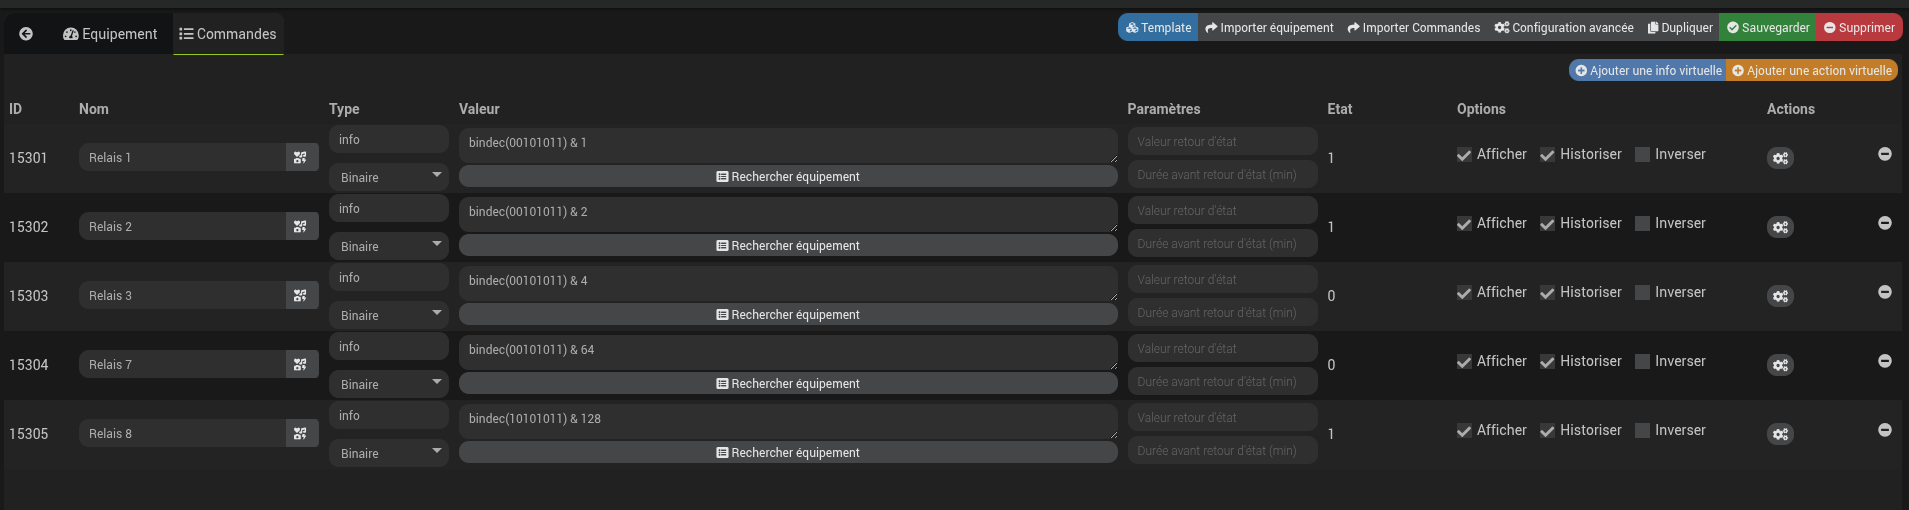Click the back arrow icon
Viewport: 1909px width, 510px height.
pyautogui.click(x=26, y=34)
